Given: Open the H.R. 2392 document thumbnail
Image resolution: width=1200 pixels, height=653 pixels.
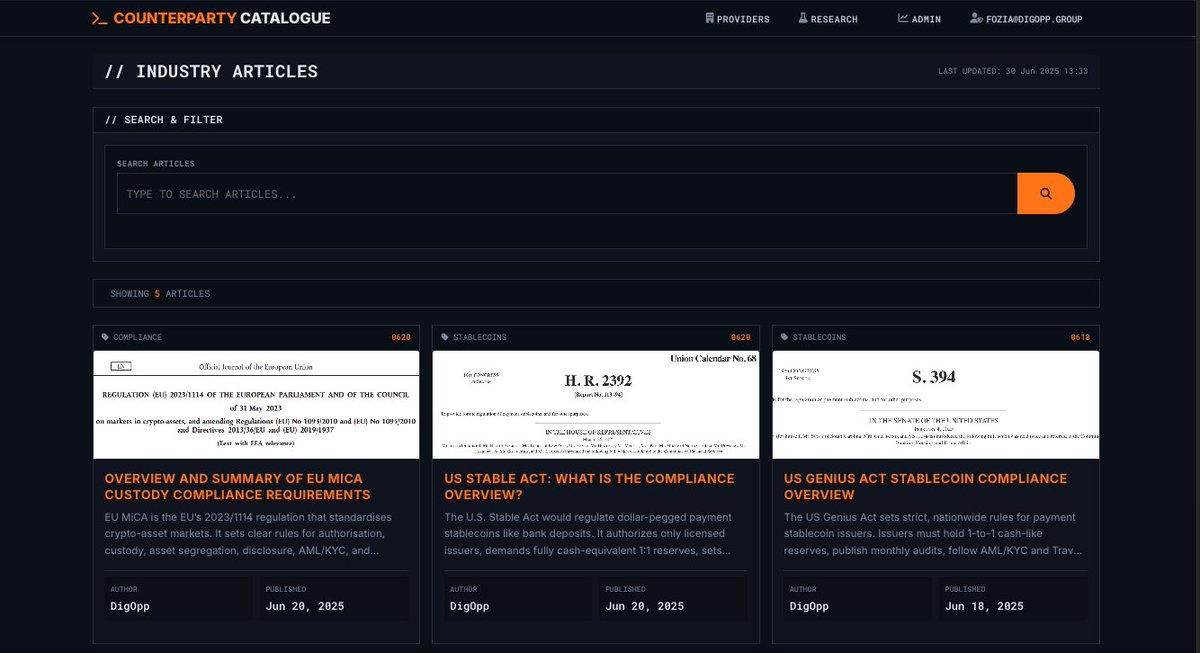Looking at the screenshot, I should pos(596,405).
